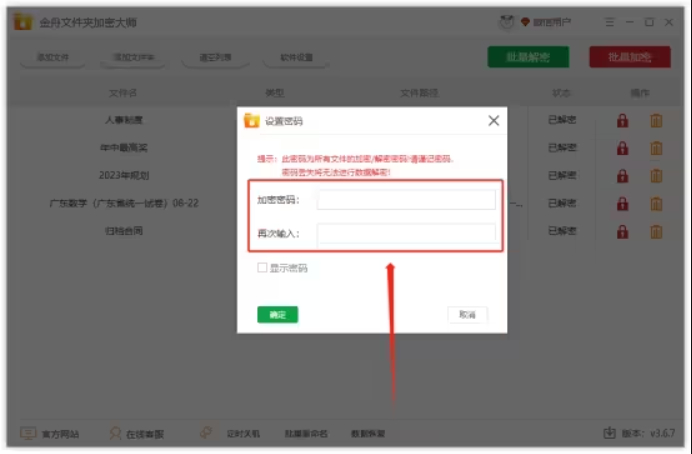The height and width of the screenshot is (454, 692).
Task: Open 数据恢复 in the bottom bar
Action: click(x=368, y=434)
